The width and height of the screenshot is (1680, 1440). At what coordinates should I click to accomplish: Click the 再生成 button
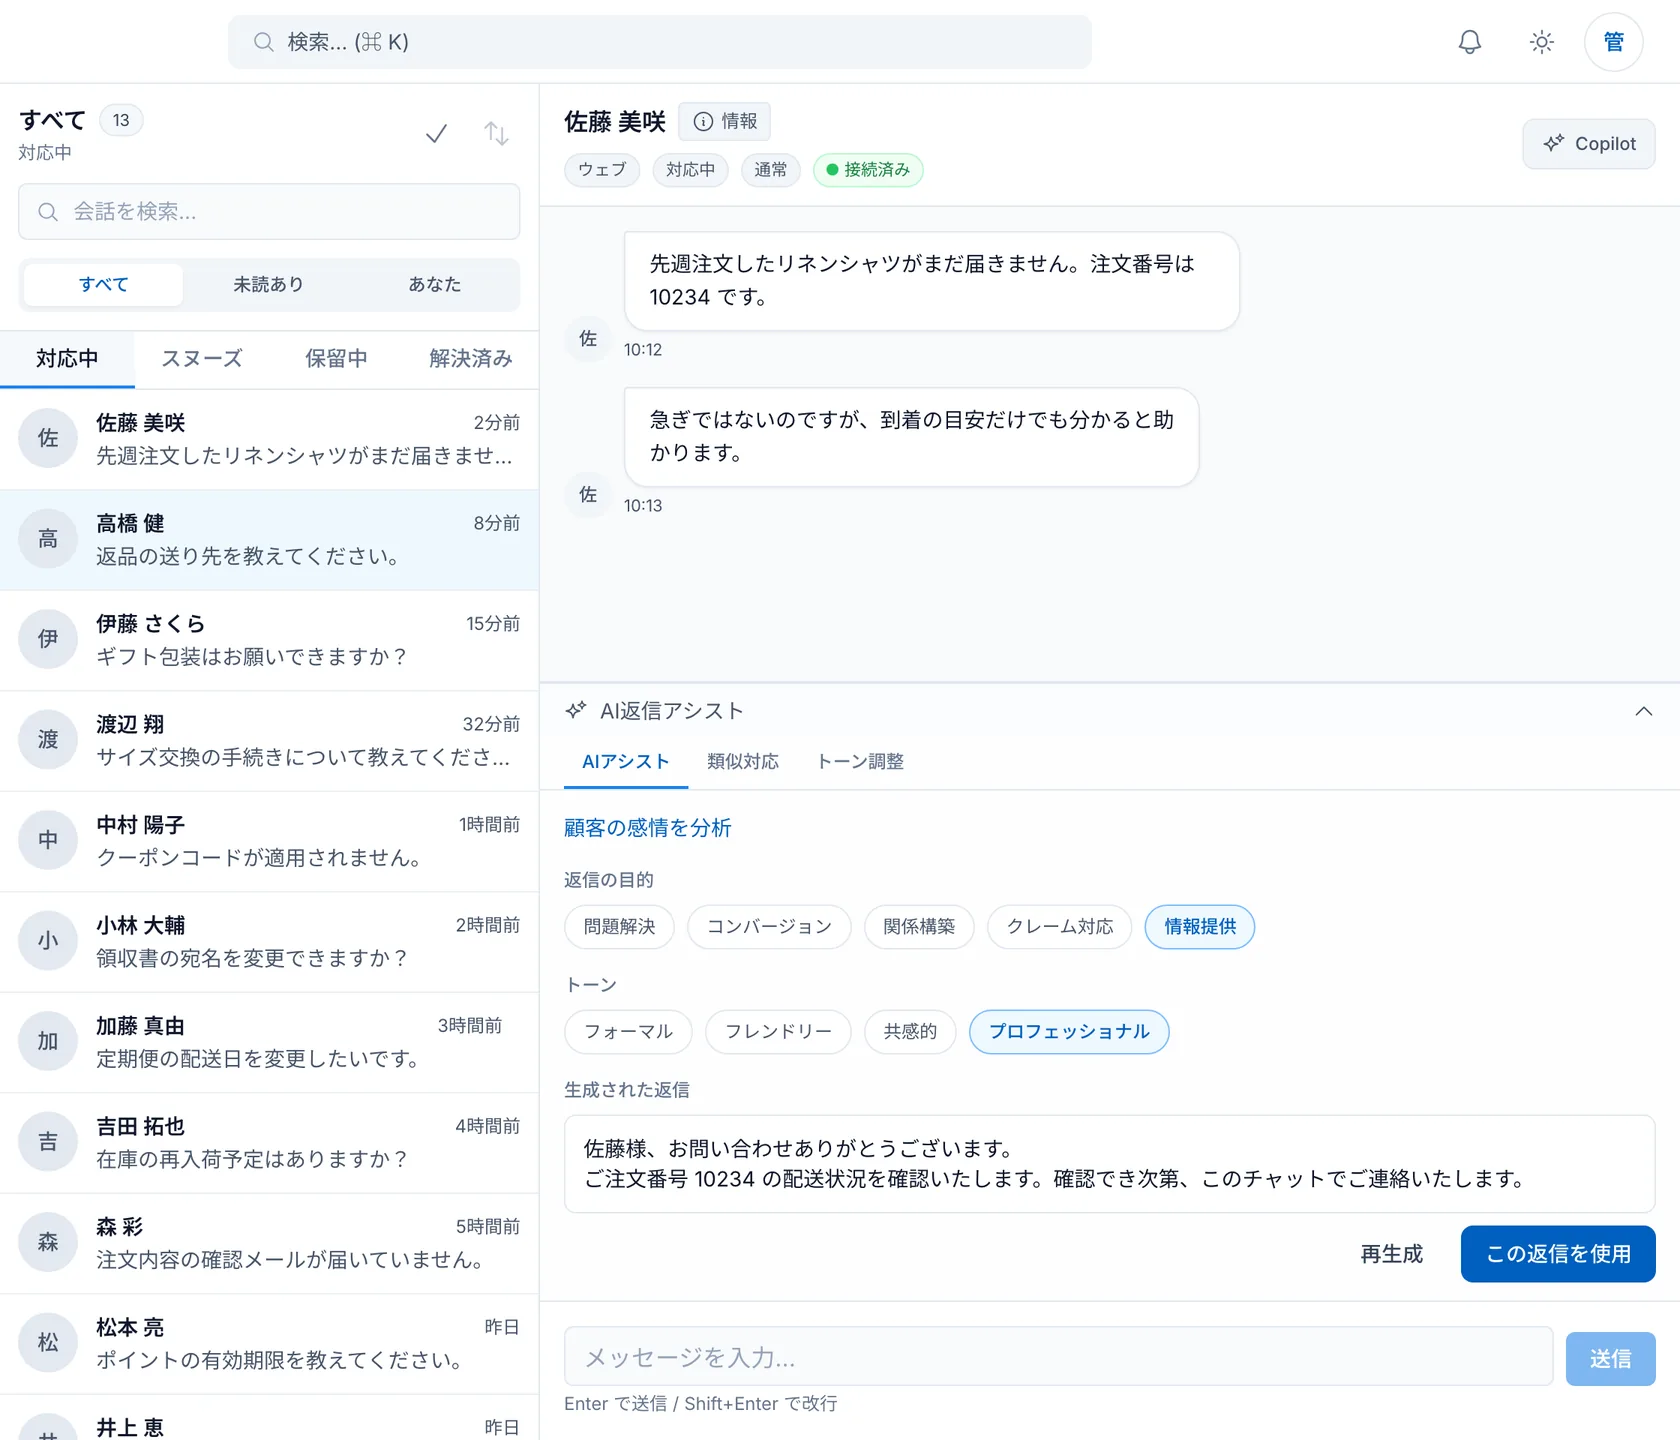click(x=1391, y=1254)
